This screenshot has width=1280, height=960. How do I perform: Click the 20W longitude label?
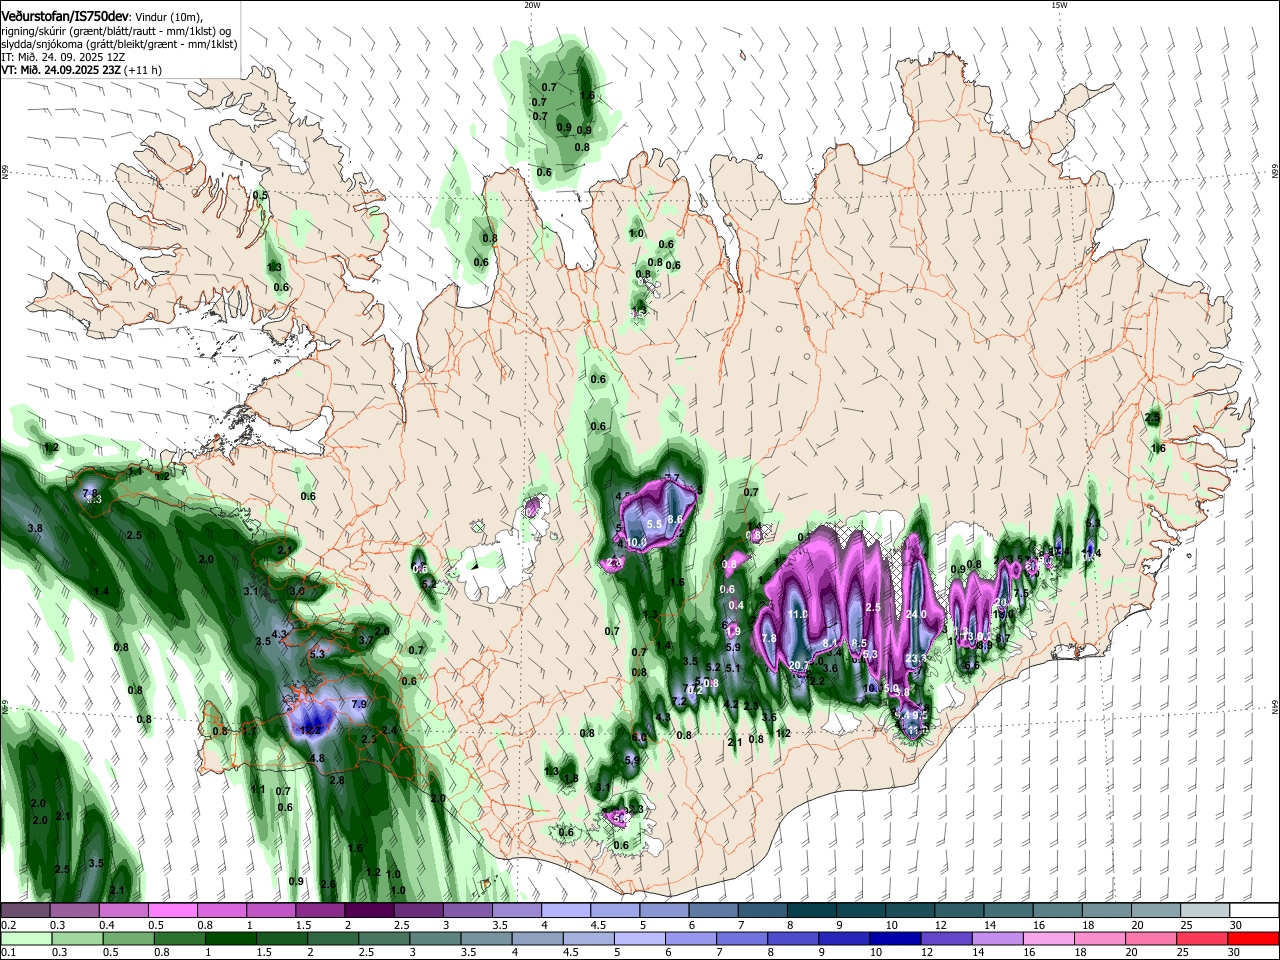(532, 5)
